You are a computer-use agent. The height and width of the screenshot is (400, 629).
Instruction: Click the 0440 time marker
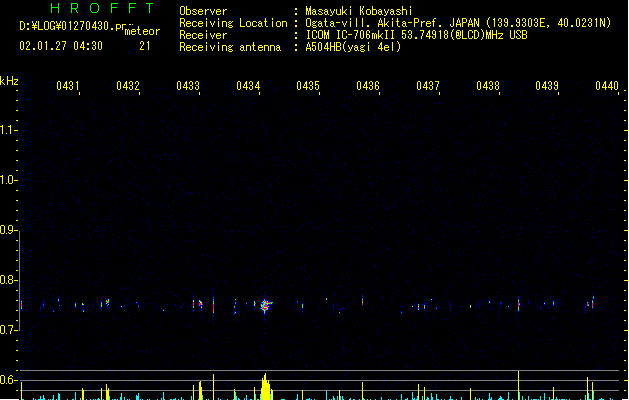click(607, 85)
